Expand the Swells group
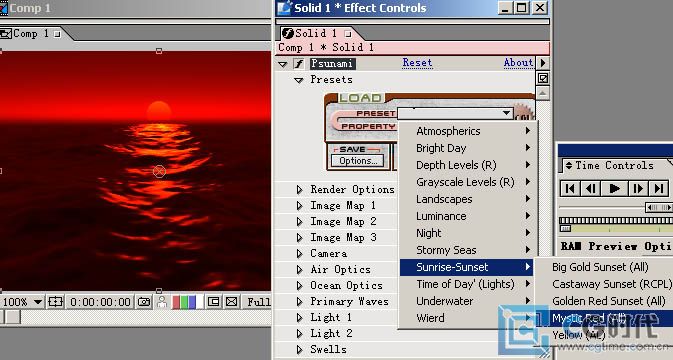 point(299,349)
